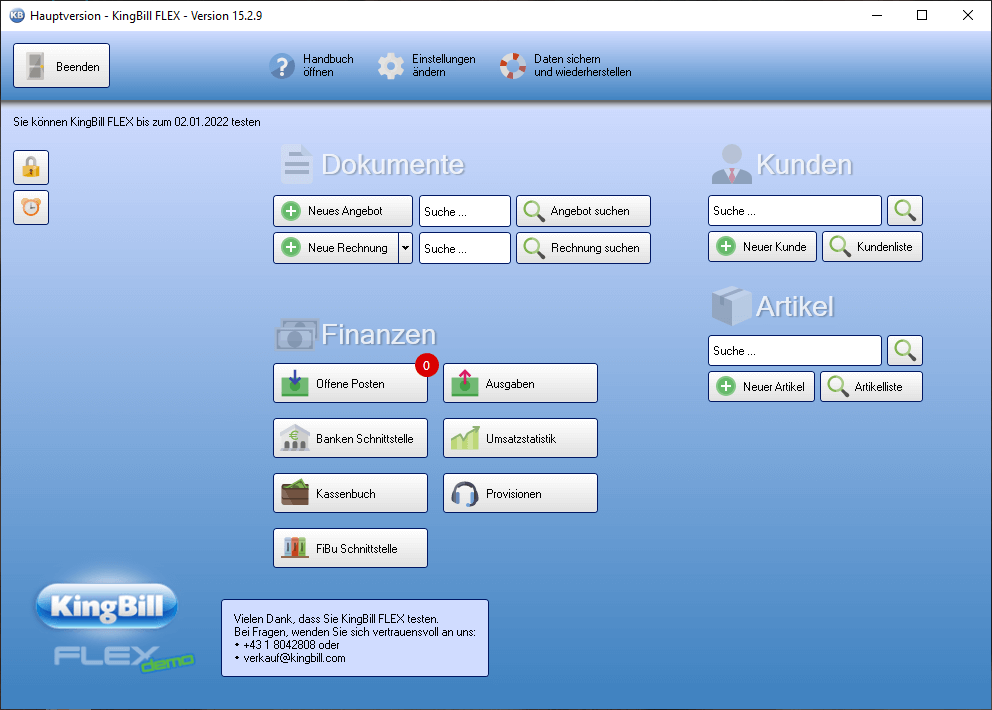Click the customer search magnifier icon
This screenshot has width=992, height=710.
(x=905, y=211)
